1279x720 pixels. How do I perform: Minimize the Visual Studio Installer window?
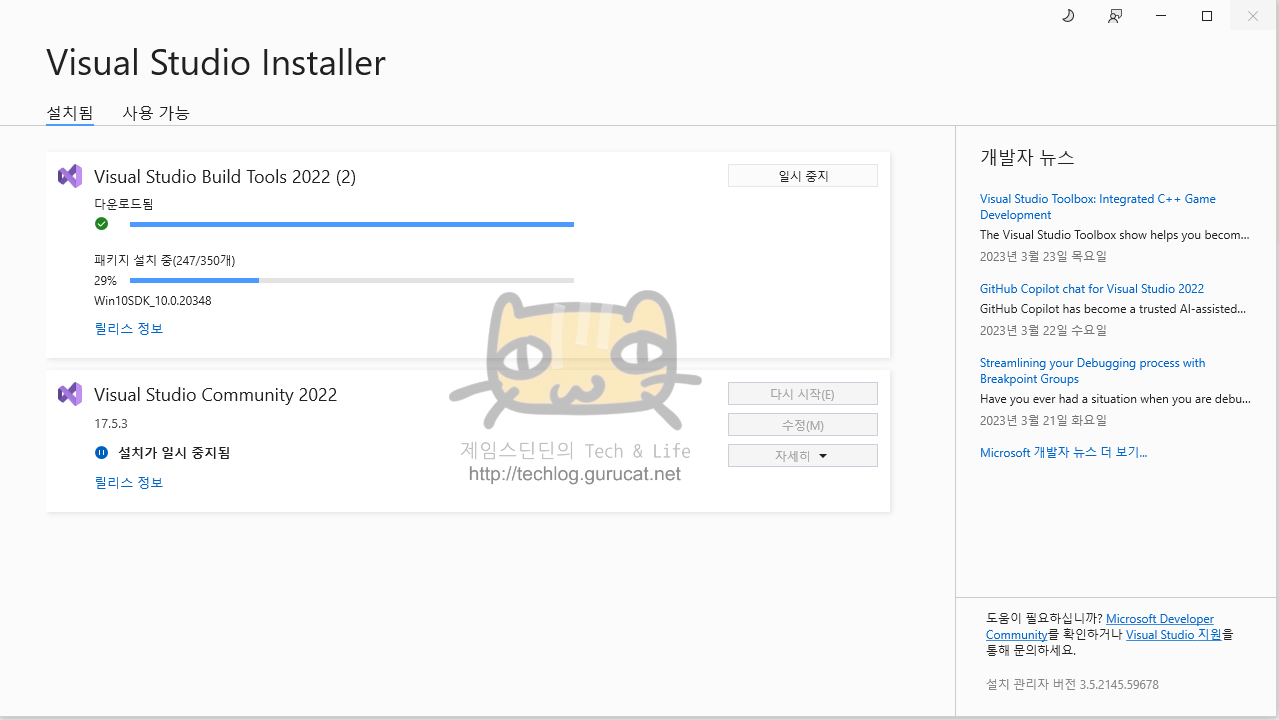[1161, 16]
